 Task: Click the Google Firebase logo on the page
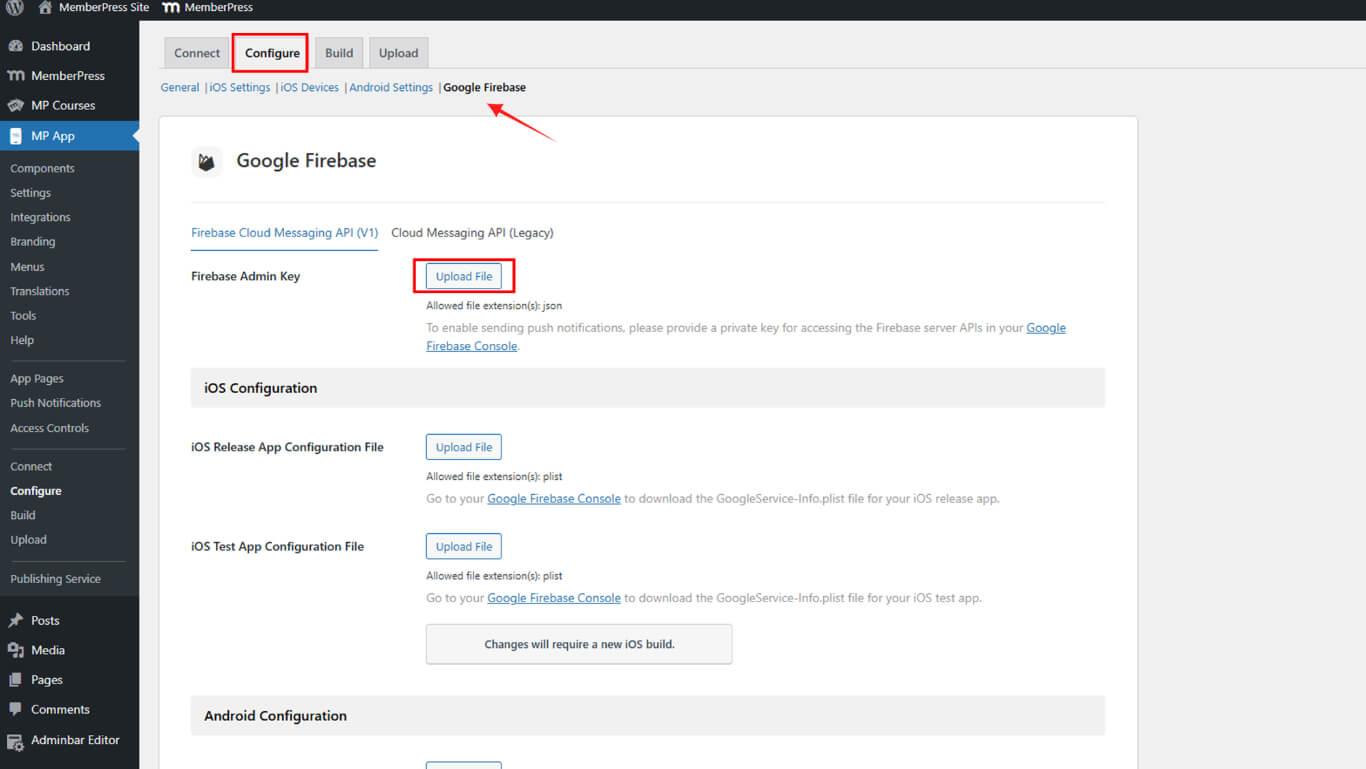coord(207,160)
